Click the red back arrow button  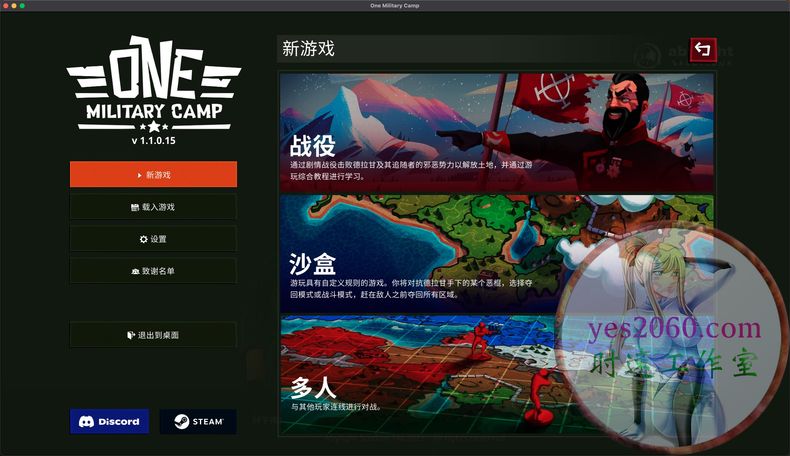[x=702, y=49]
